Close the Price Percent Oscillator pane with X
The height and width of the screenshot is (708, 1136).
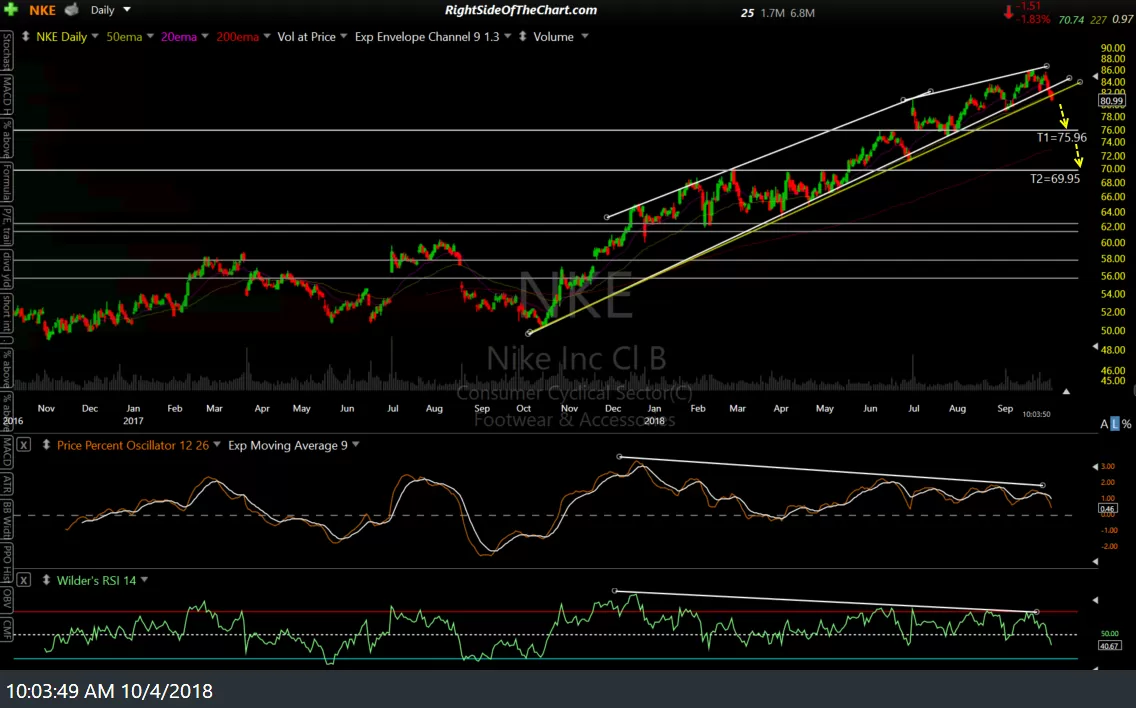pyautogui.click(x=23, y=445)
